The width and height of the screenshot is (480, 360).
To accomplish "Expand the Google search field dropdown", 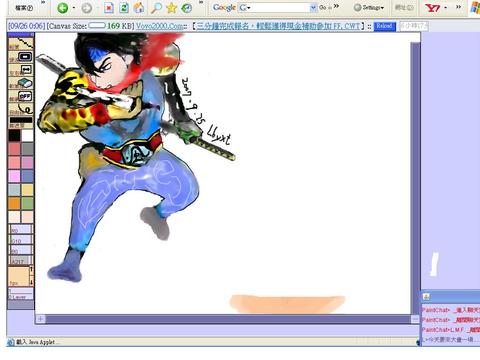I will [x=314, y=7].
